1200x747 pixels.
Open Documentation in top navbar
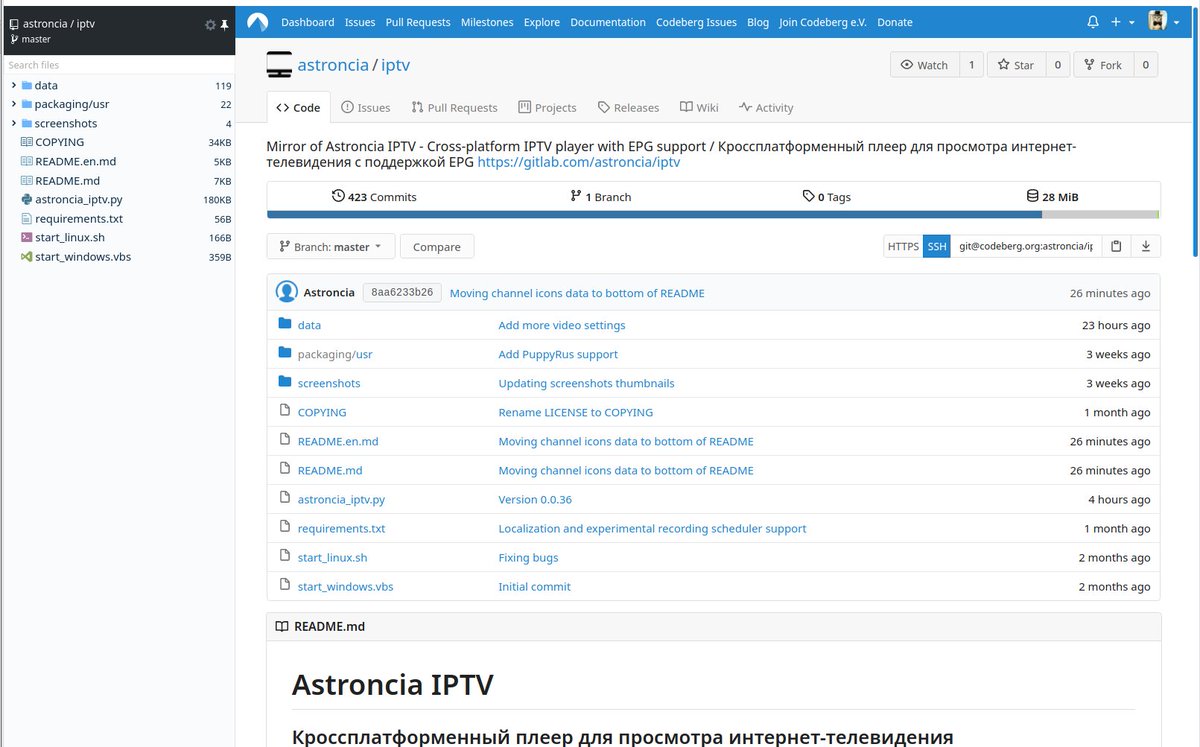(608, 22)
